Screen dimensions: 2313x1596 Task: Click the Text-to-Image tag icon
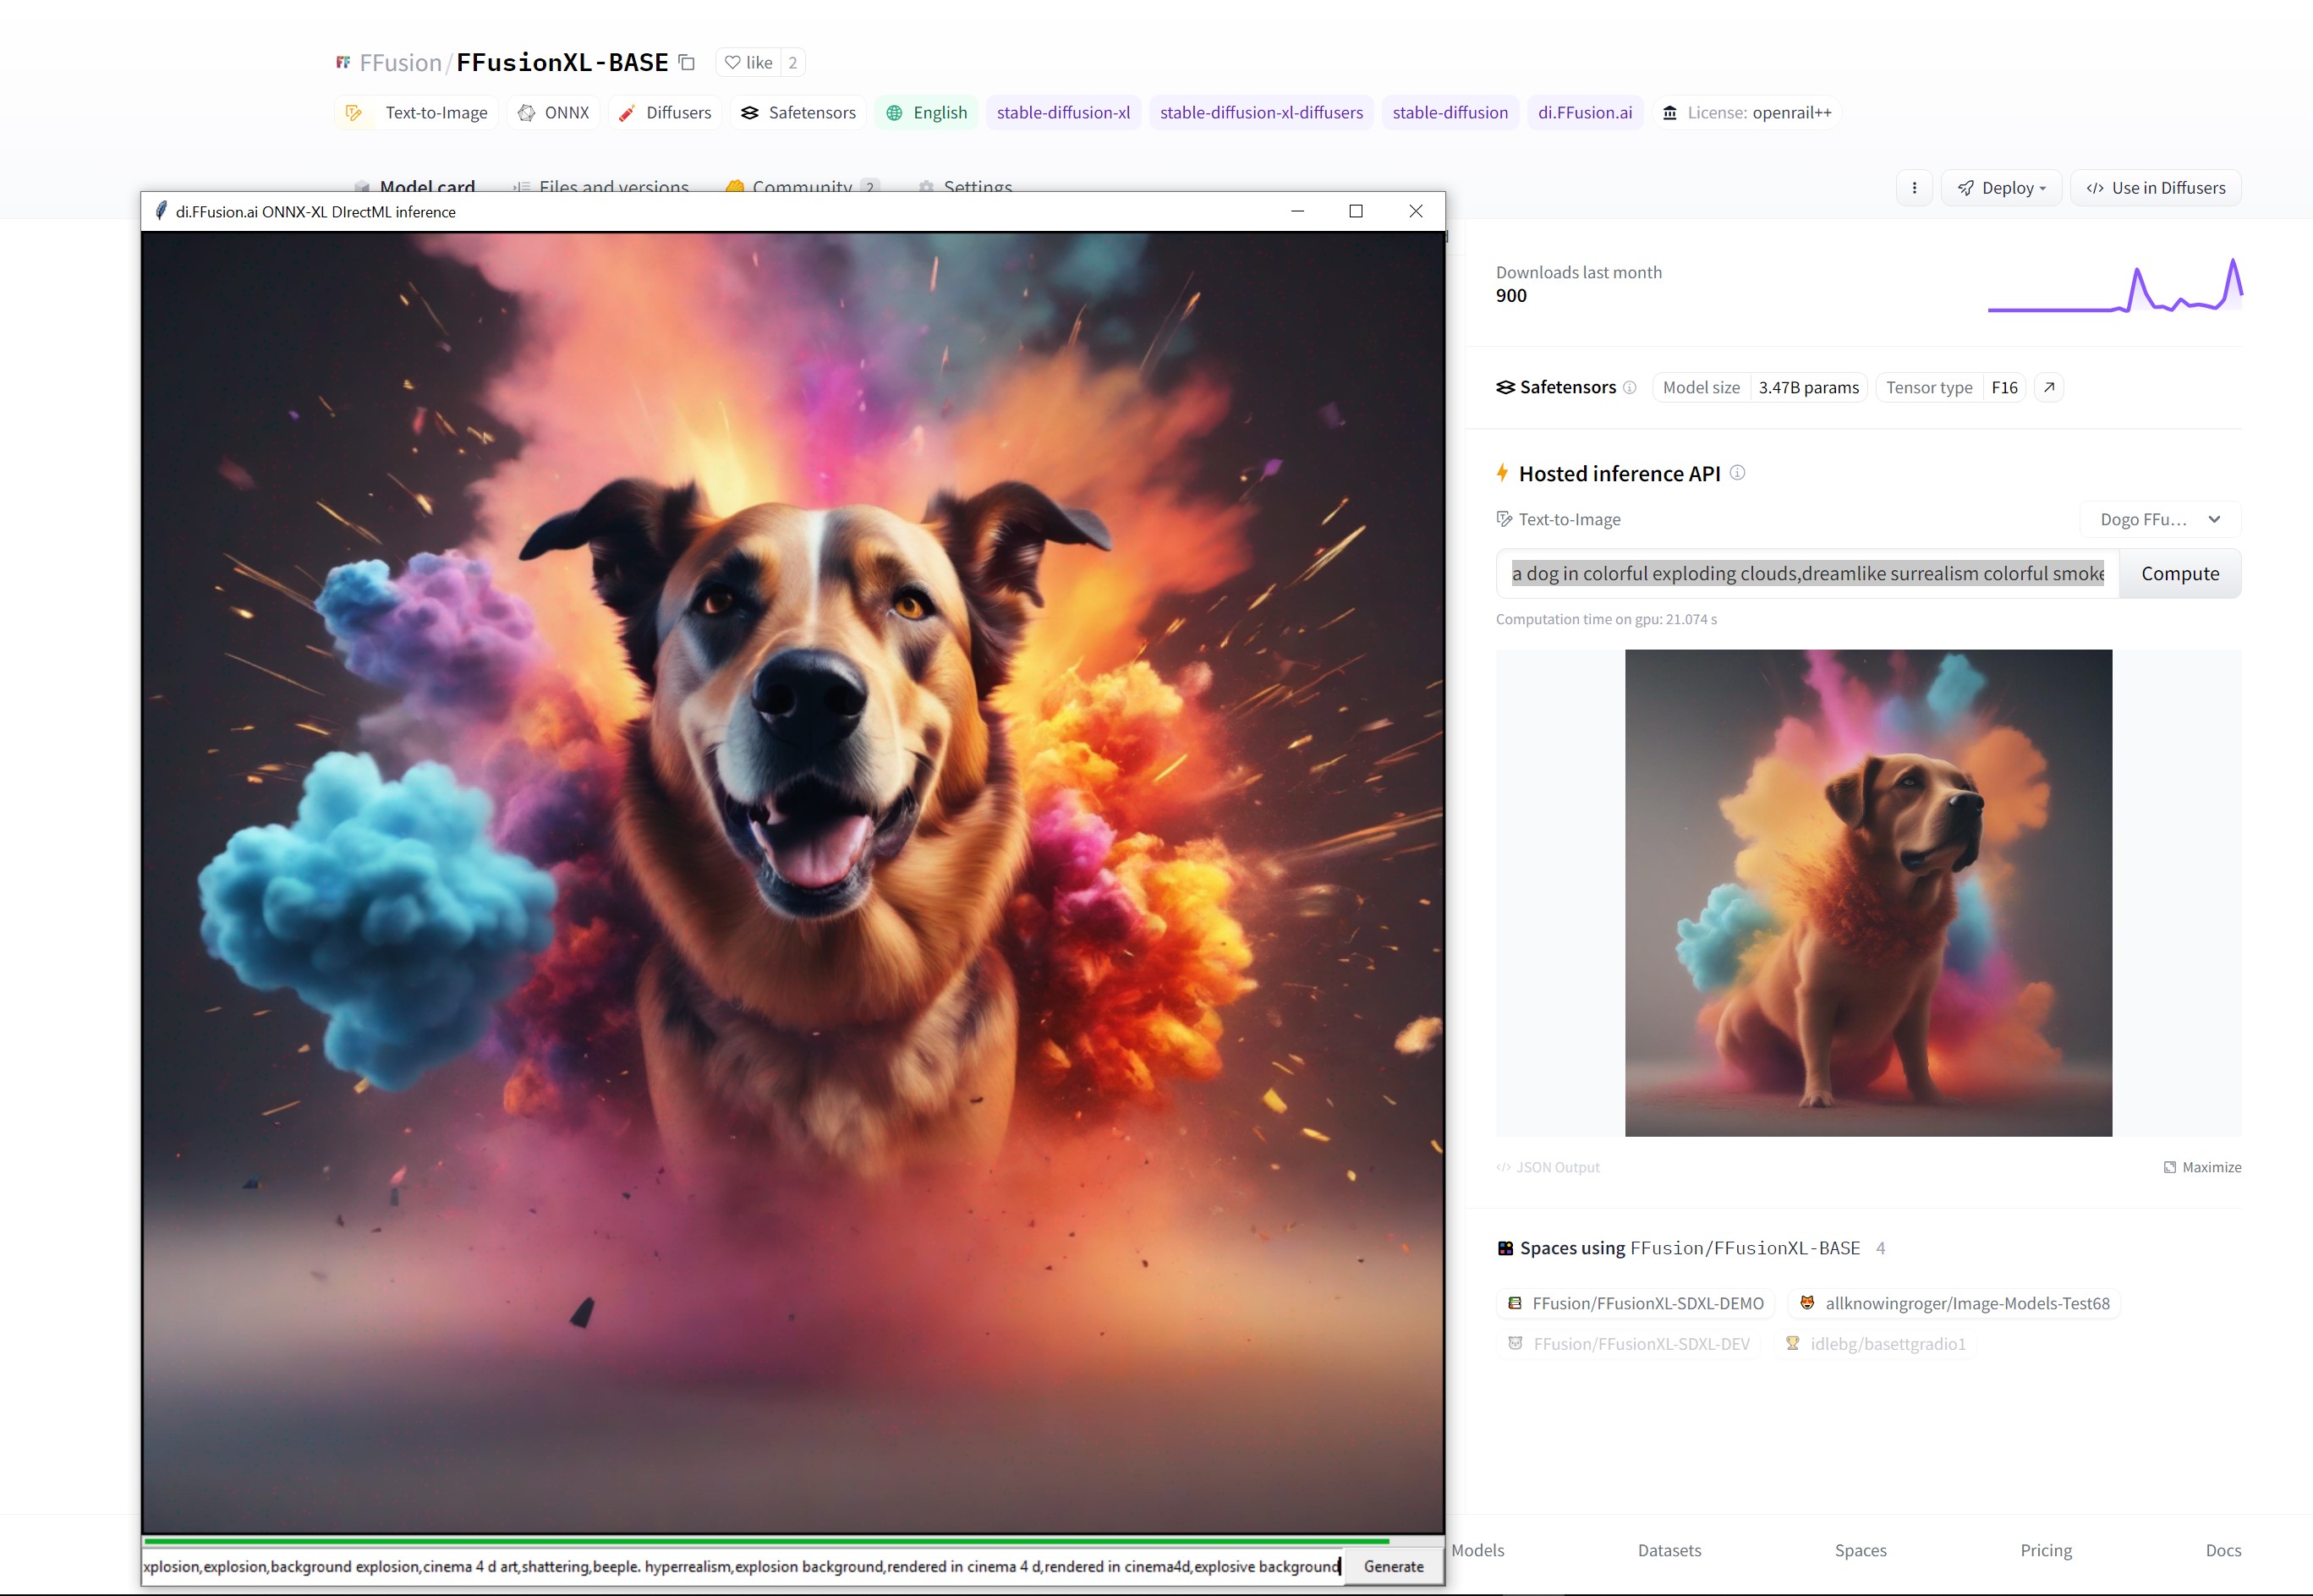[x=354, y=113]
